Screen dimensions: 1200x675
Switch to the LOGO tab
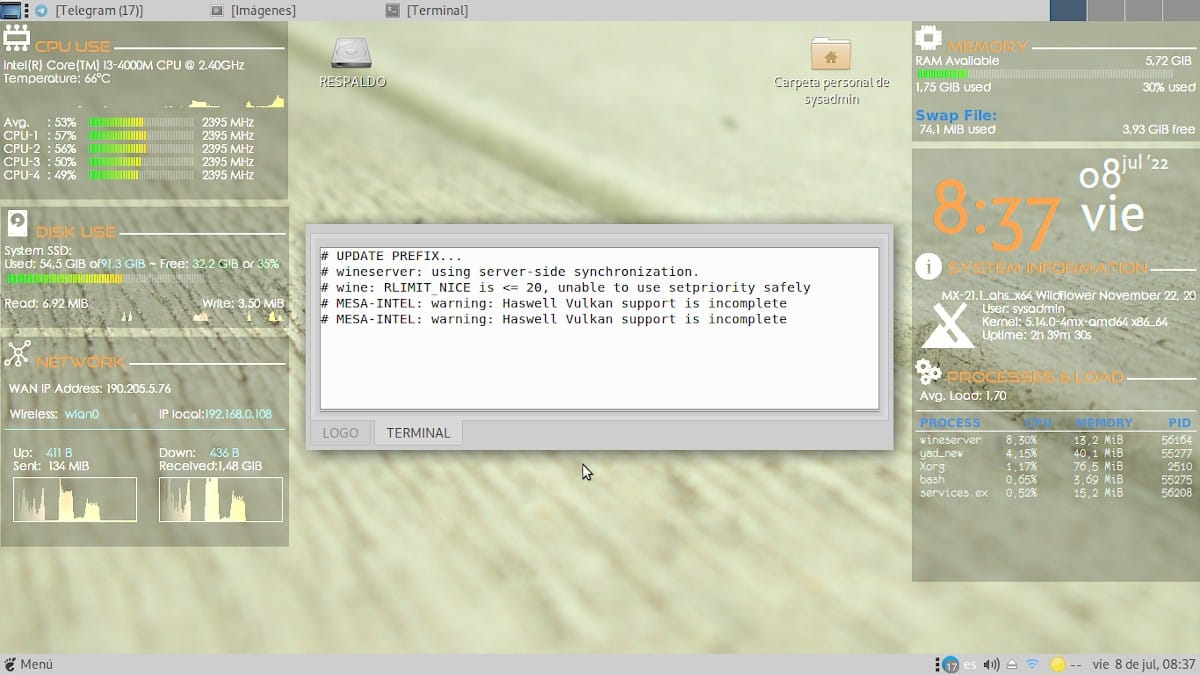pyautogui.click(x=341, y=433)
